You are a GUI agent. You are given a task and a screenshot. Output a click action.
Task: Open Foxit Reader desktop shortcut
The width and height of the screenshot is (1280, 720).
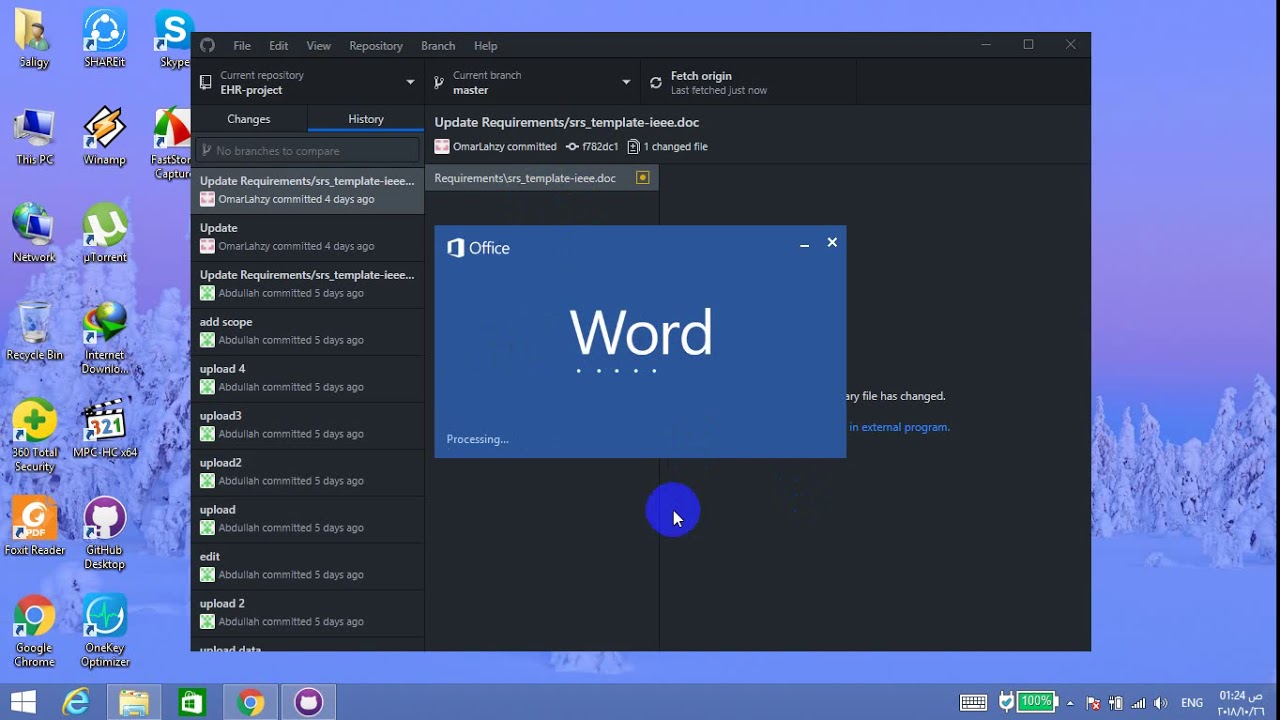(34, 527)
